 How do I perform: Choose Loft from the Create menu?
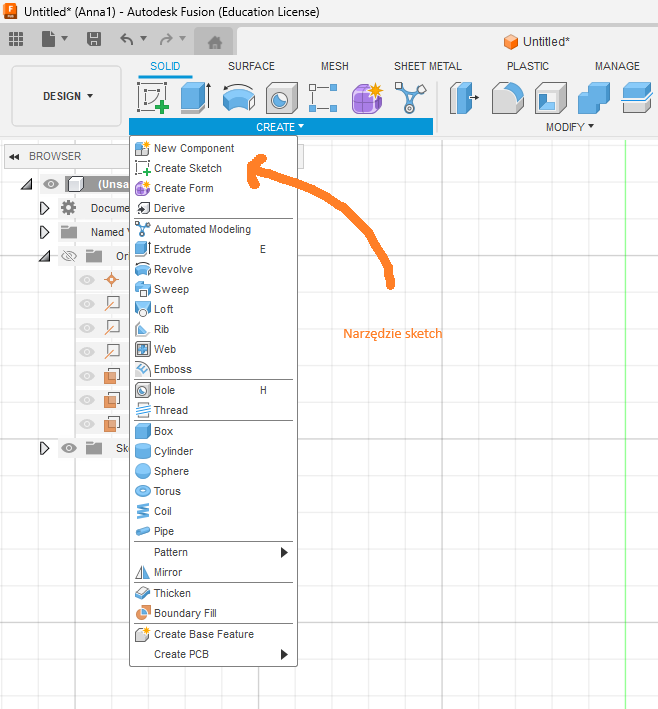[x=213, y=309]
